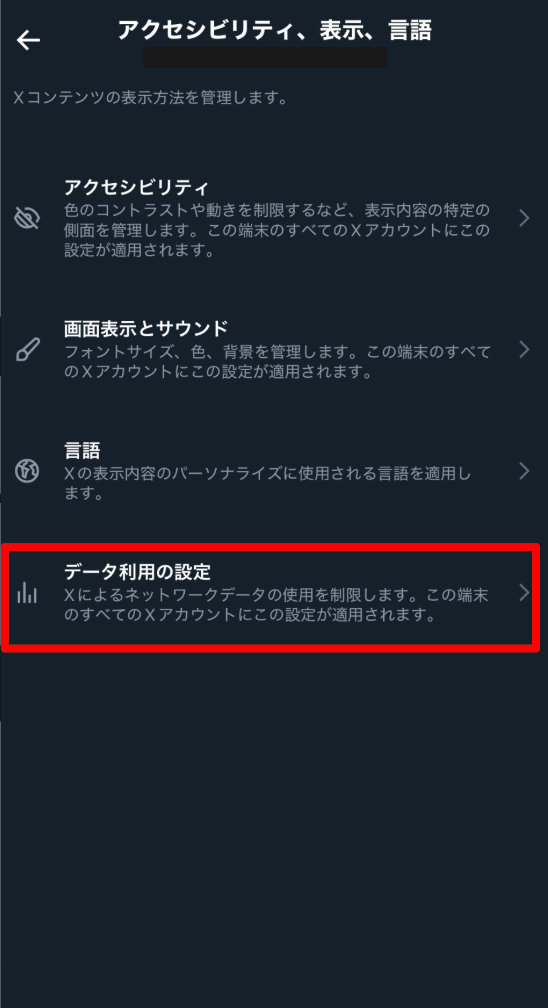548x1008 pixels.
Task: Click the Xコンテンツの表示方法を管理します text
Action: 150,98
